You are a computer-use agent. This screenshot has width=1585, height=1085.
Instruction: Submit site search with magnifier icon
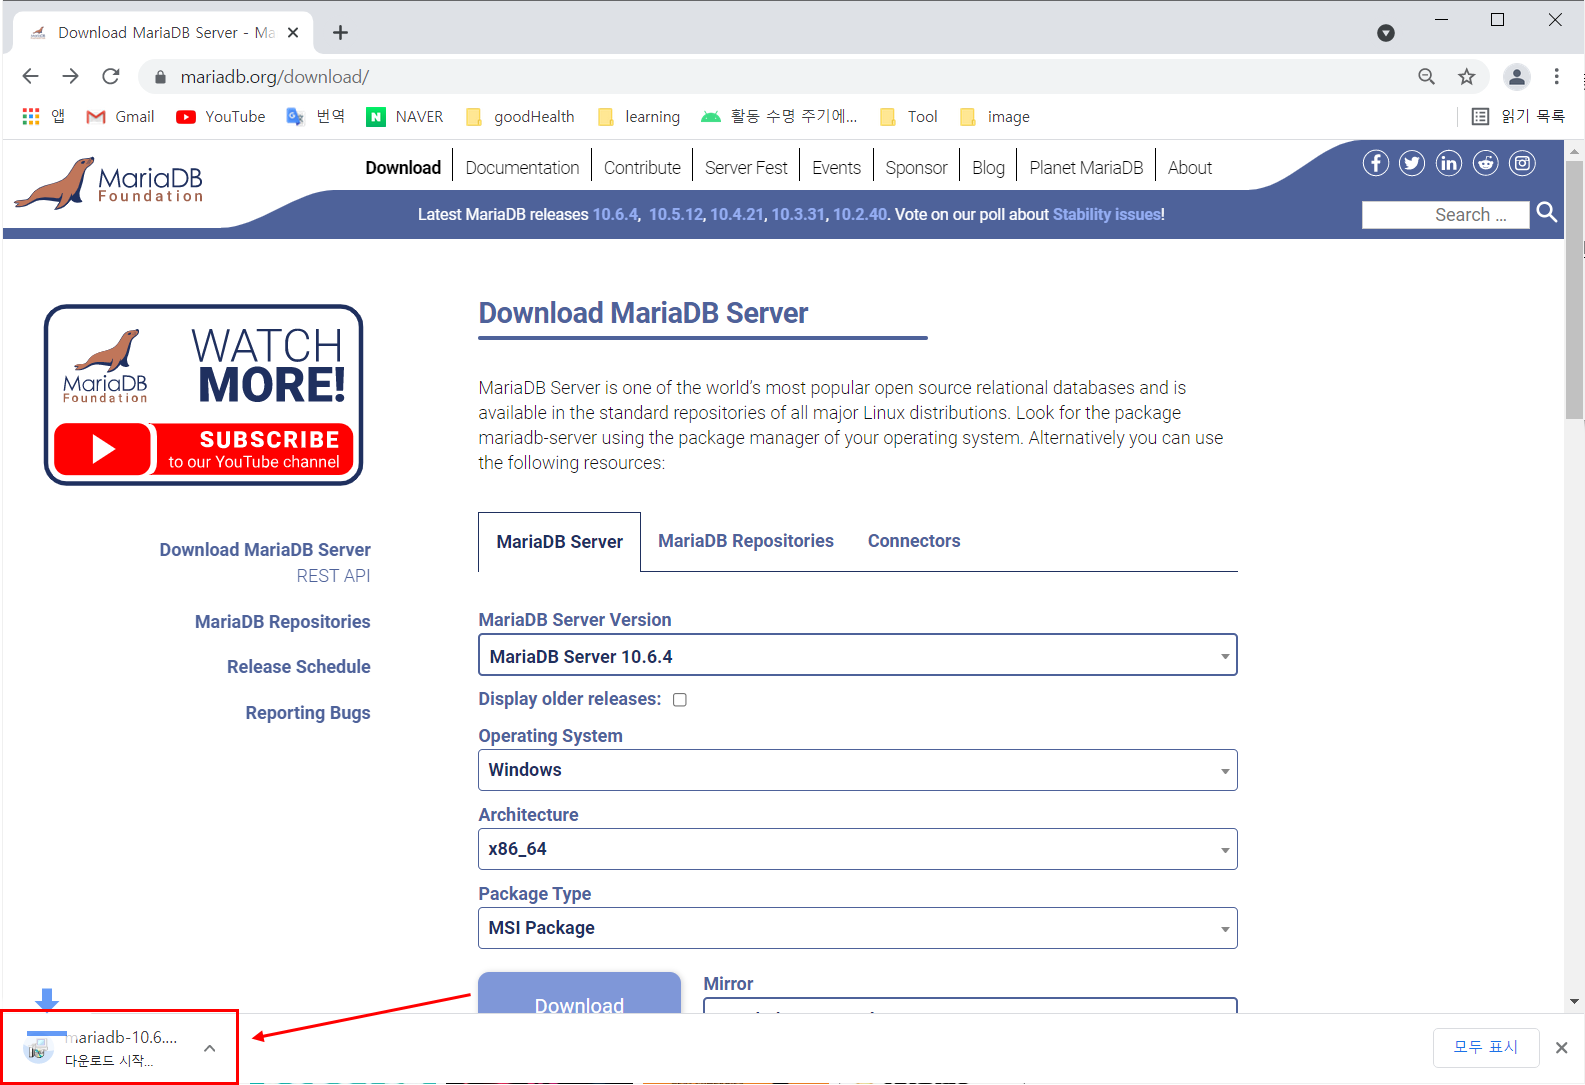click(1547, 212)
